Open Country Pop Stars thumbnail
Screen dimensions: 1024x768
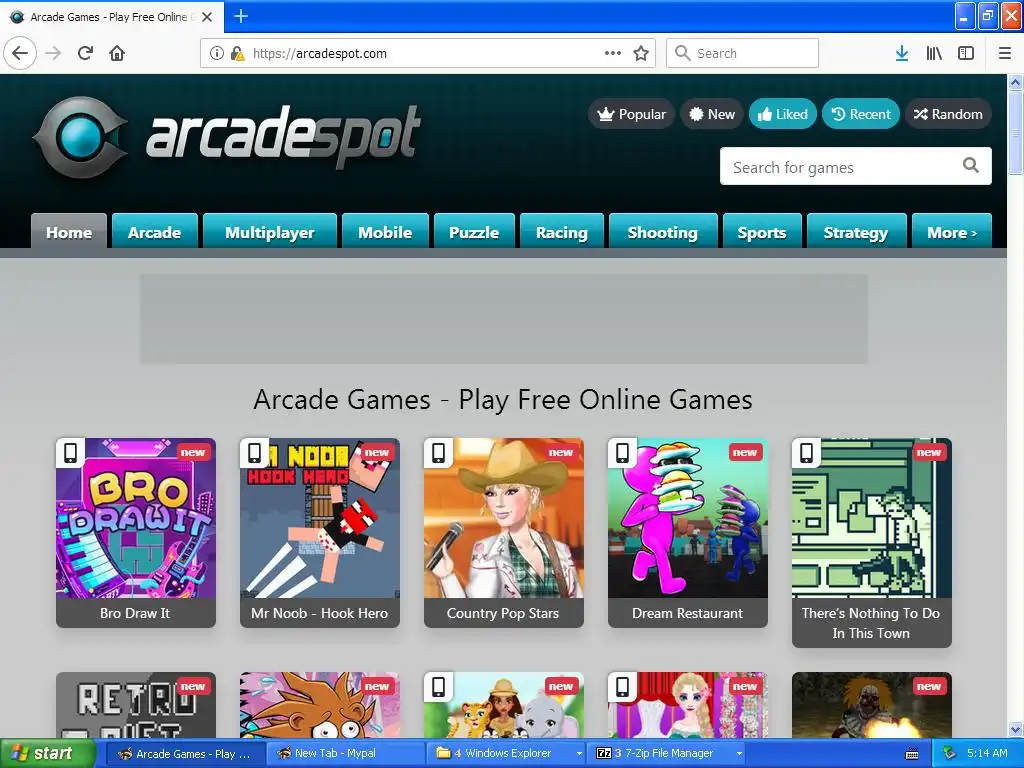pyautogui.click(x=504, y=518)
